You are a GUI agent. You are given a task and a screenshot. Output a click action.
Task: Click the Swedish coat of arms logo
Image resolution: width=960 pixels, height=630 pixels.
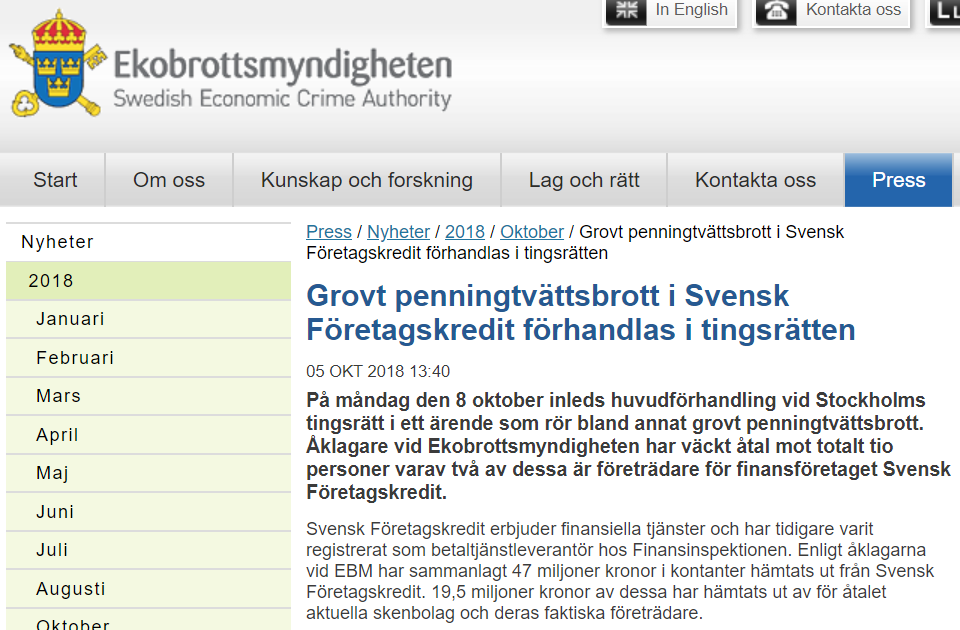coord(58,64)
